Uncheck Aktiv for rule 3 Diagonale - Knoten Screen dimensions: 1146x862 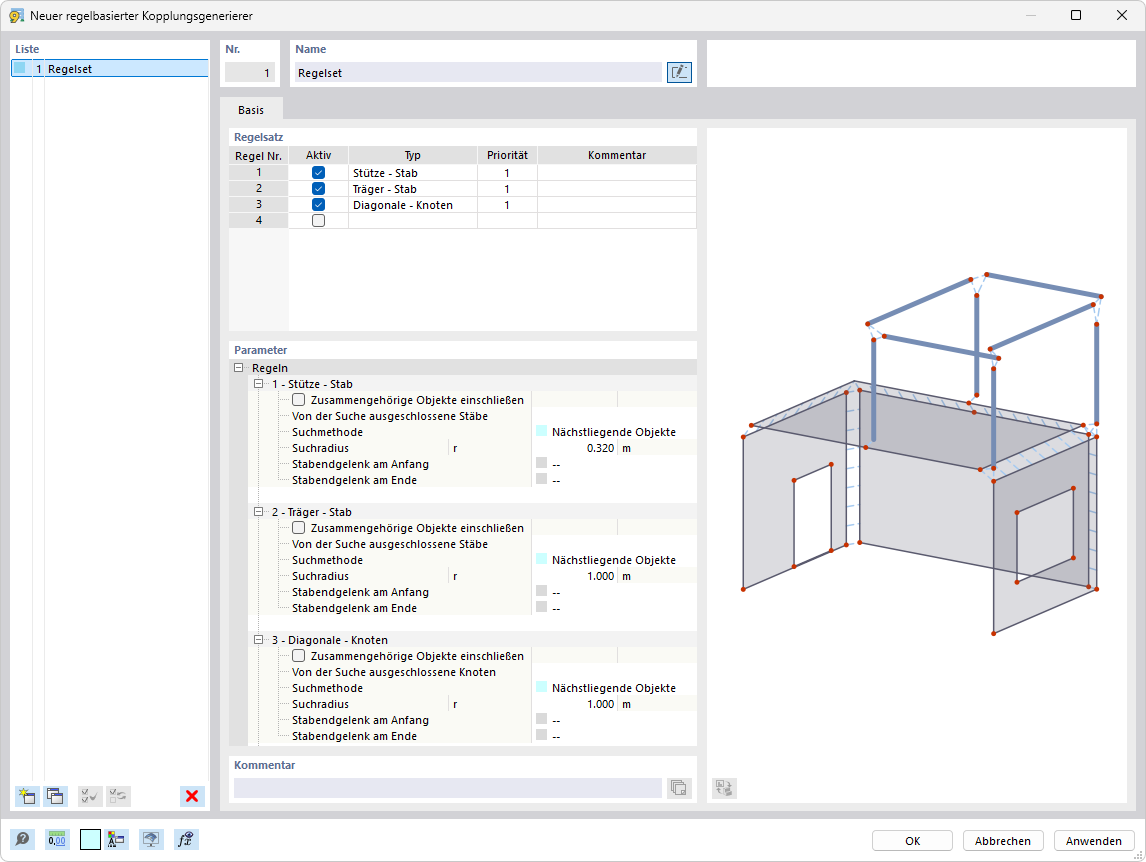click(319, 205)
